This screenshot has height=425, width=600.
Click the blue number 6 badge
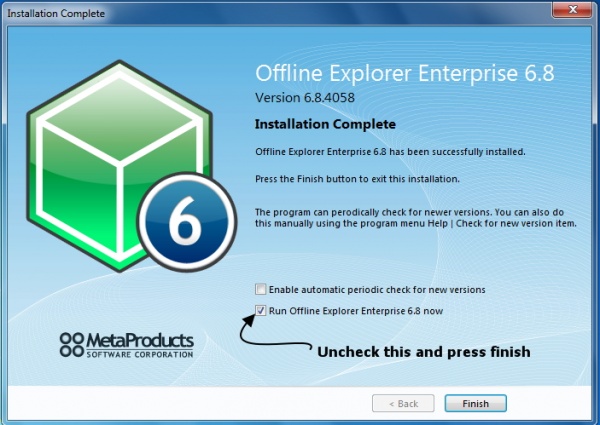187,223
